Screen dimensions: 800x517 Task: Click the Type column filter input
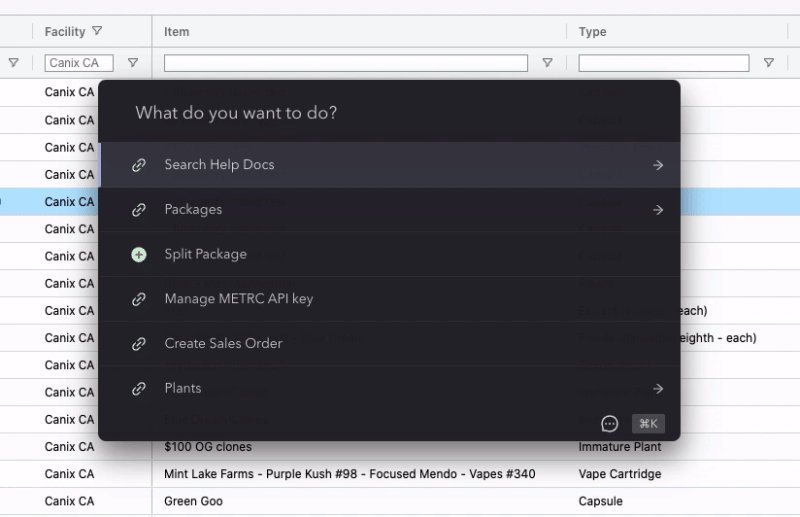[664, 63]
